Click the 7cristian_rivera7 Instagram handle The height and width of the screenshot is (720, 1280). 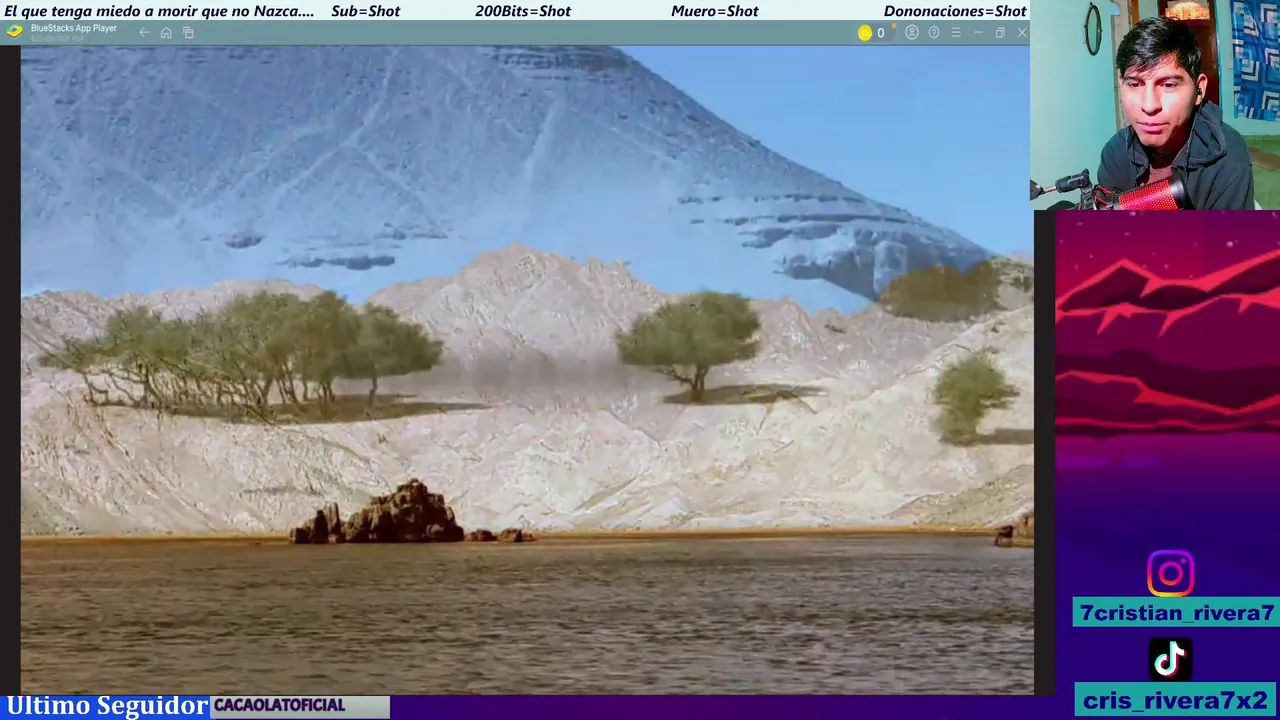point(1177,613)
